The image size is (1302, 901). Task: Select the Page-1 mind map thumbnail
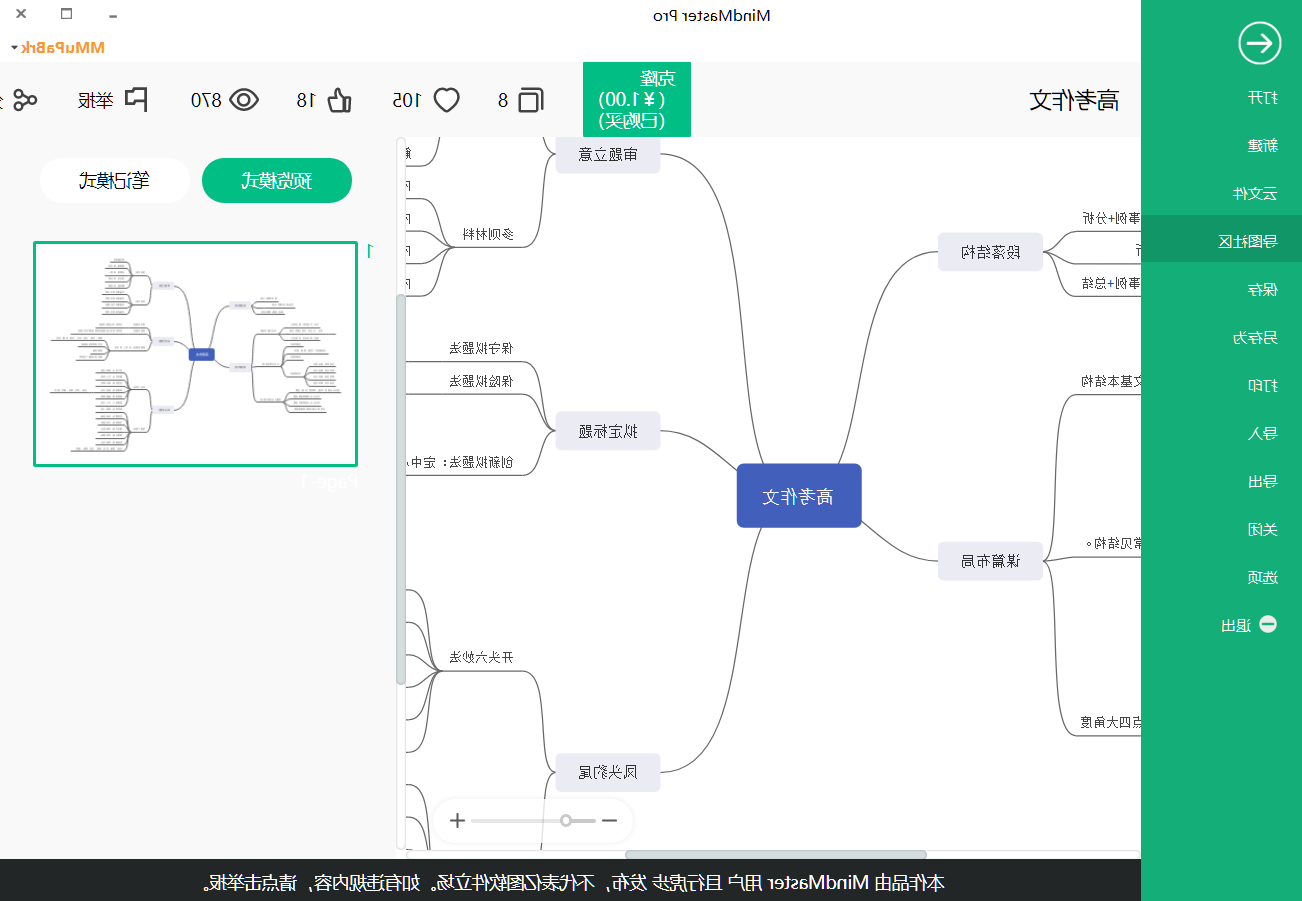[x=195, y=354]
